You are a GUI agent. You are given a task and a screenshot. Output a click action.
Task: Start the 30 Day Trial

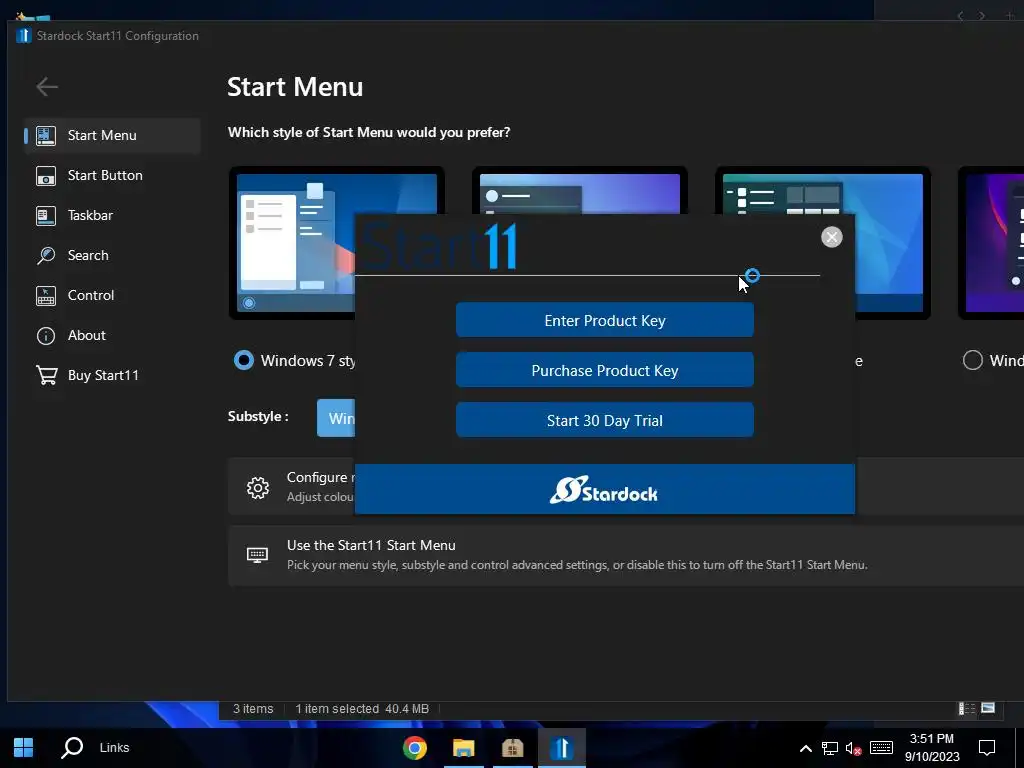coord(605,420)
